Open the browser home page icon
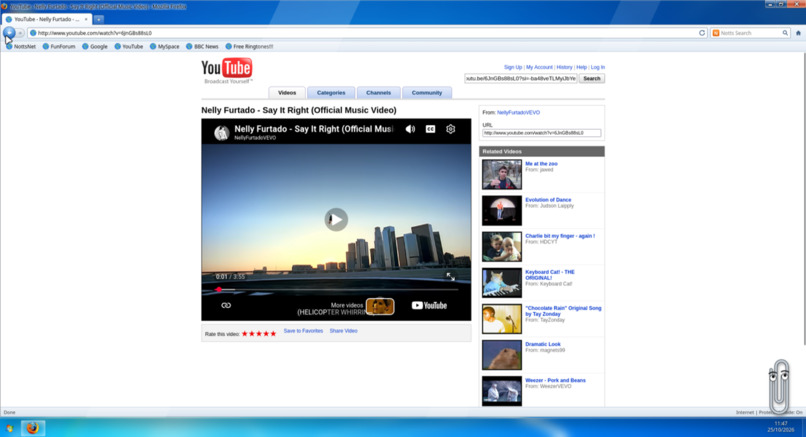Viewport: 806px width, 437px height. (x=798, y=33)
